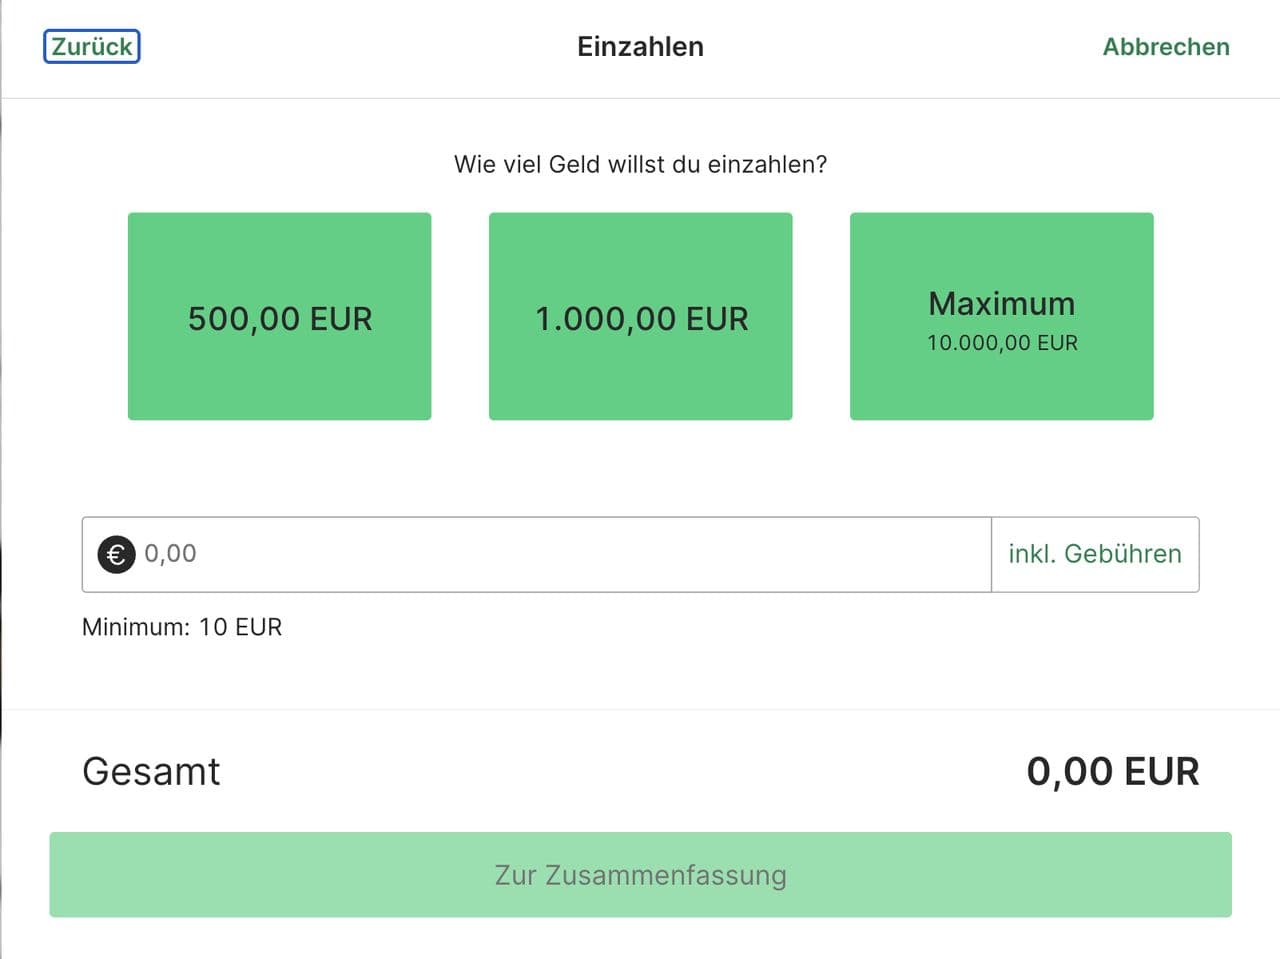Screen dimensions: 1280x959
Task: Click the EUR text on the 500,00 tile
Action: [341, 319]
